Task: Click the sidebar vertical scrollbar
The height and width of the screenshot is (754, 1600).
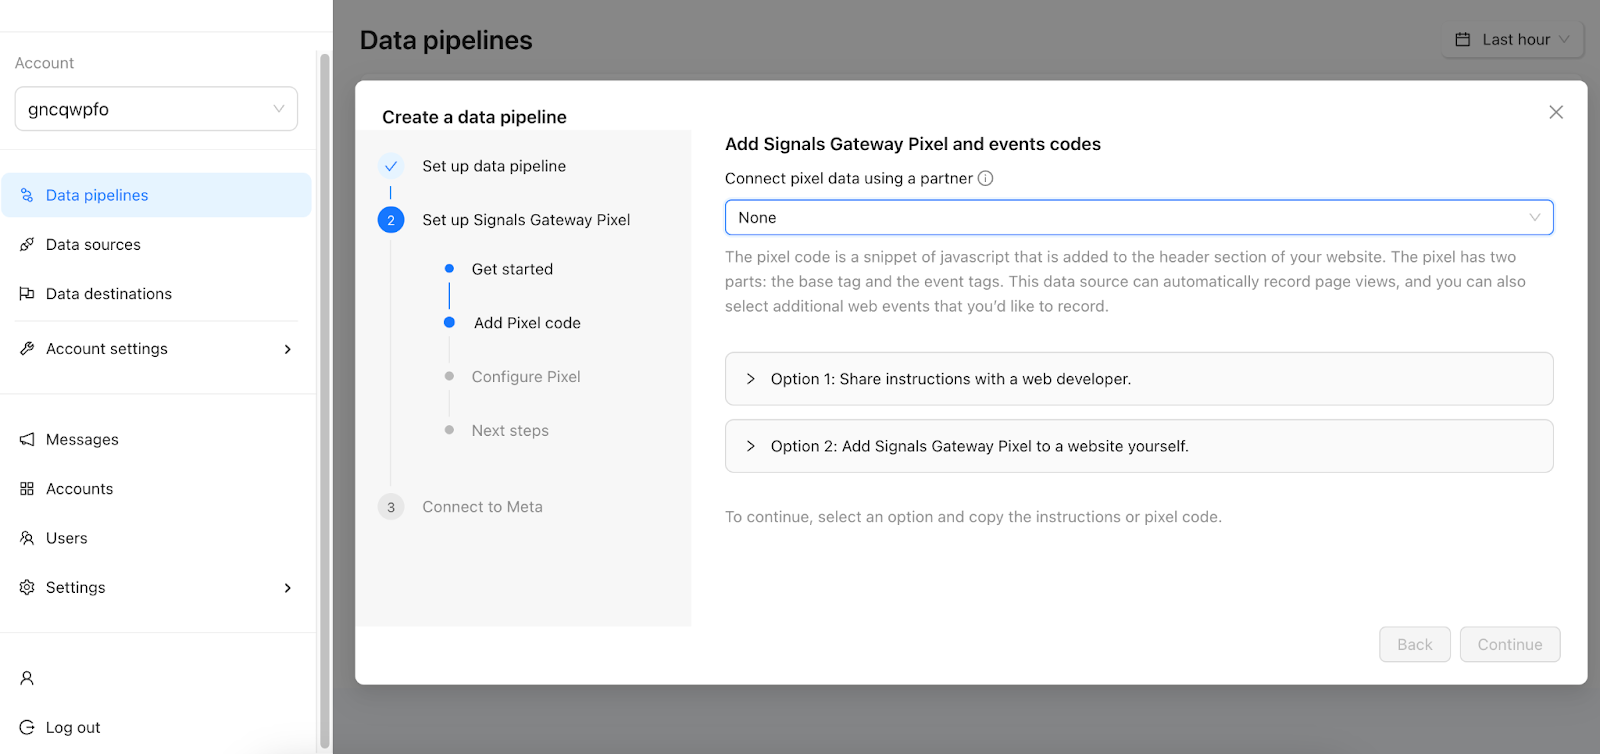Action: (324, 400)
